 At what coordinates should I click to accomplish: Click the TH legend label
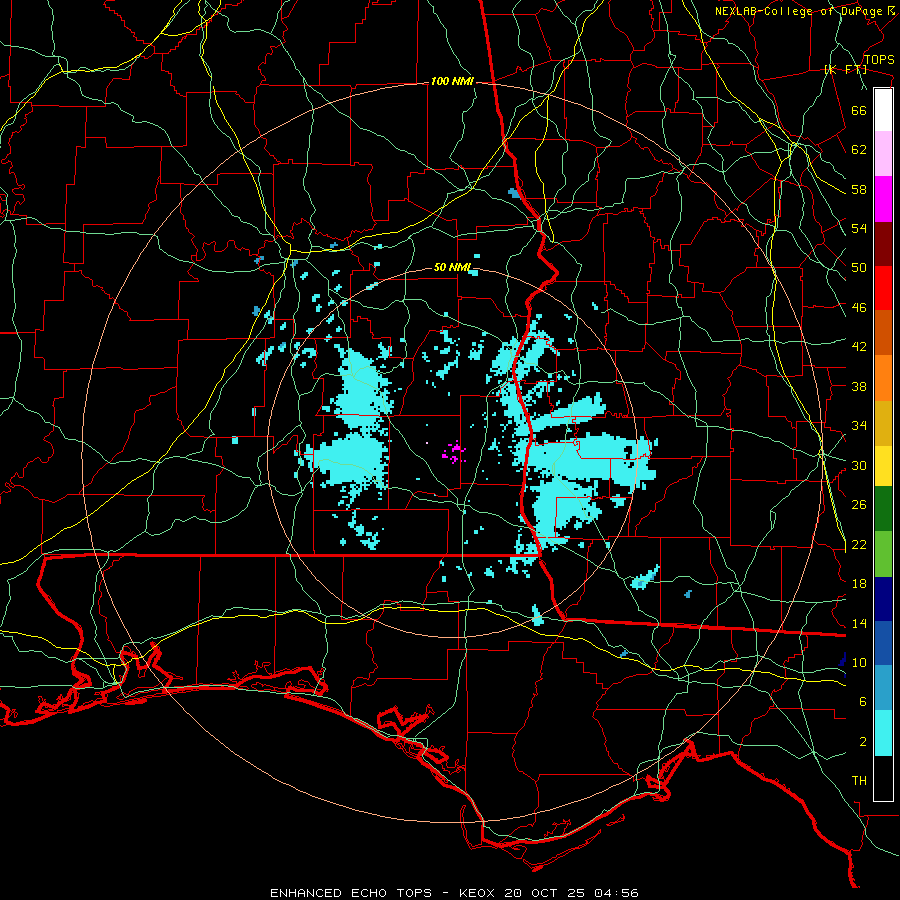859,781
